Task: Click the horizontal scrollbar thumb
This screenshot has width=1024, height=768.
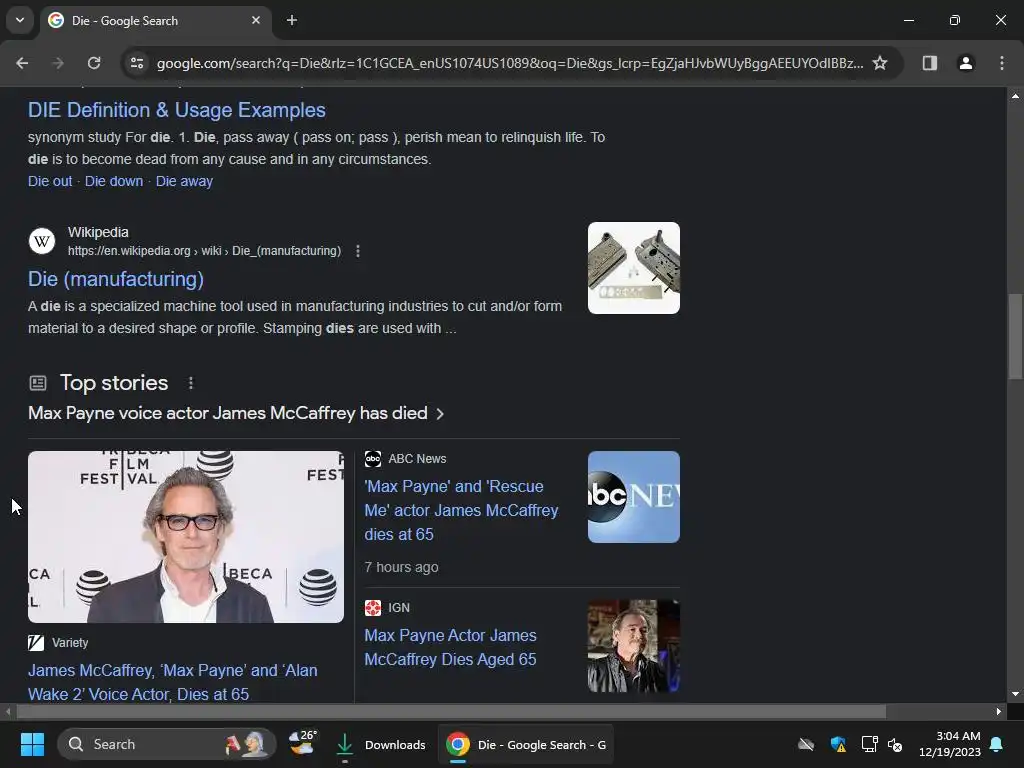Action: 451,711
